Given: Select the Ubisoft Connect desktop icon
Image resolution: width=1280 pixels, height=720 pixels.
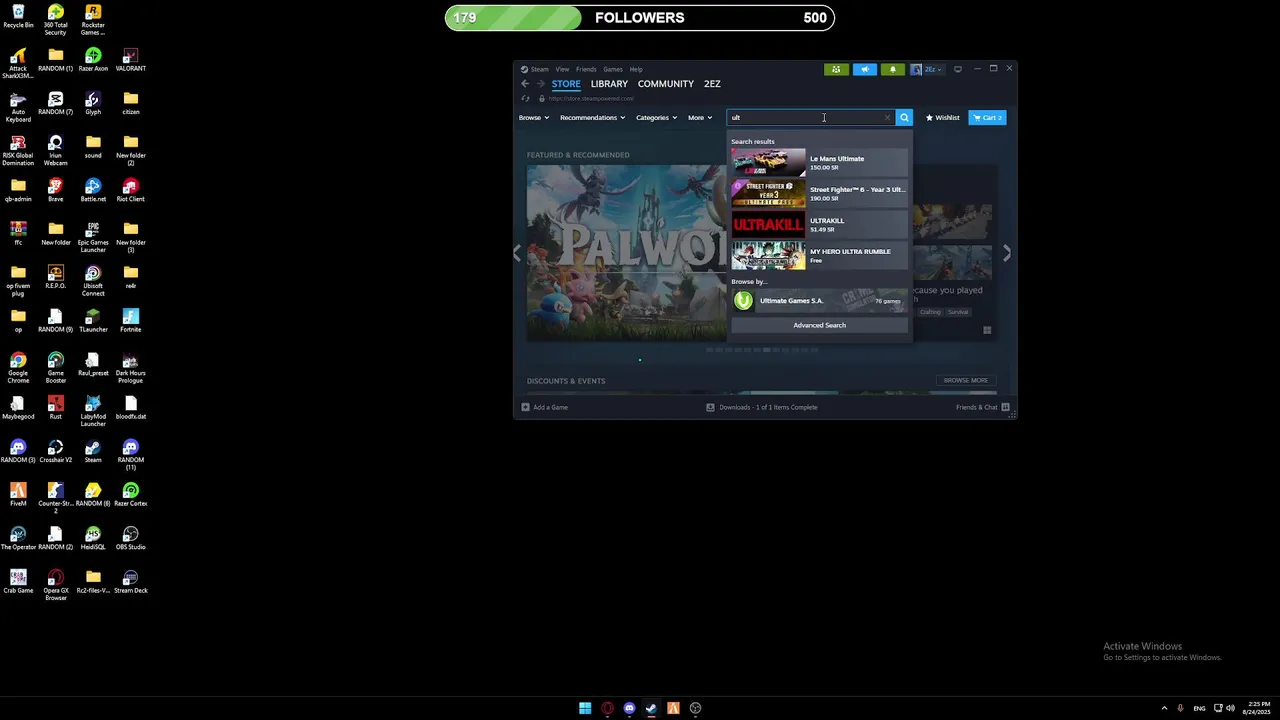Looking at the screenshot, I should (x=93, y=281).
